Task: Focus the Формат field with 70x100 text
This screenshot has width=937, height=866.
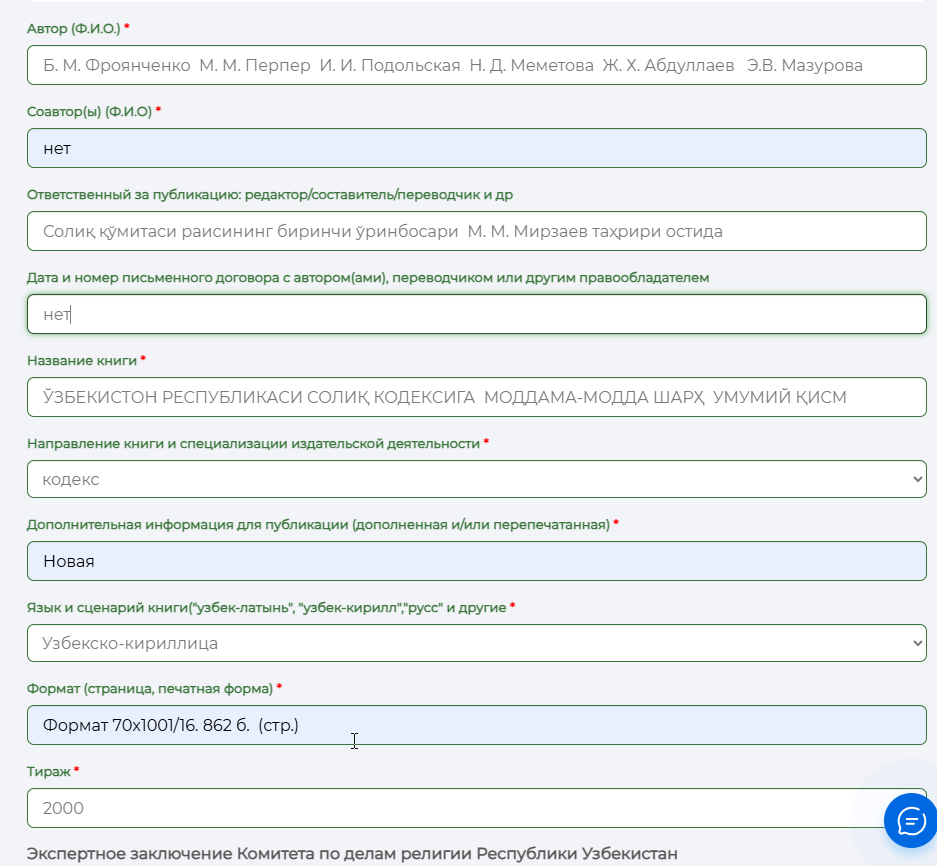Action: click(x=476, y=725)
